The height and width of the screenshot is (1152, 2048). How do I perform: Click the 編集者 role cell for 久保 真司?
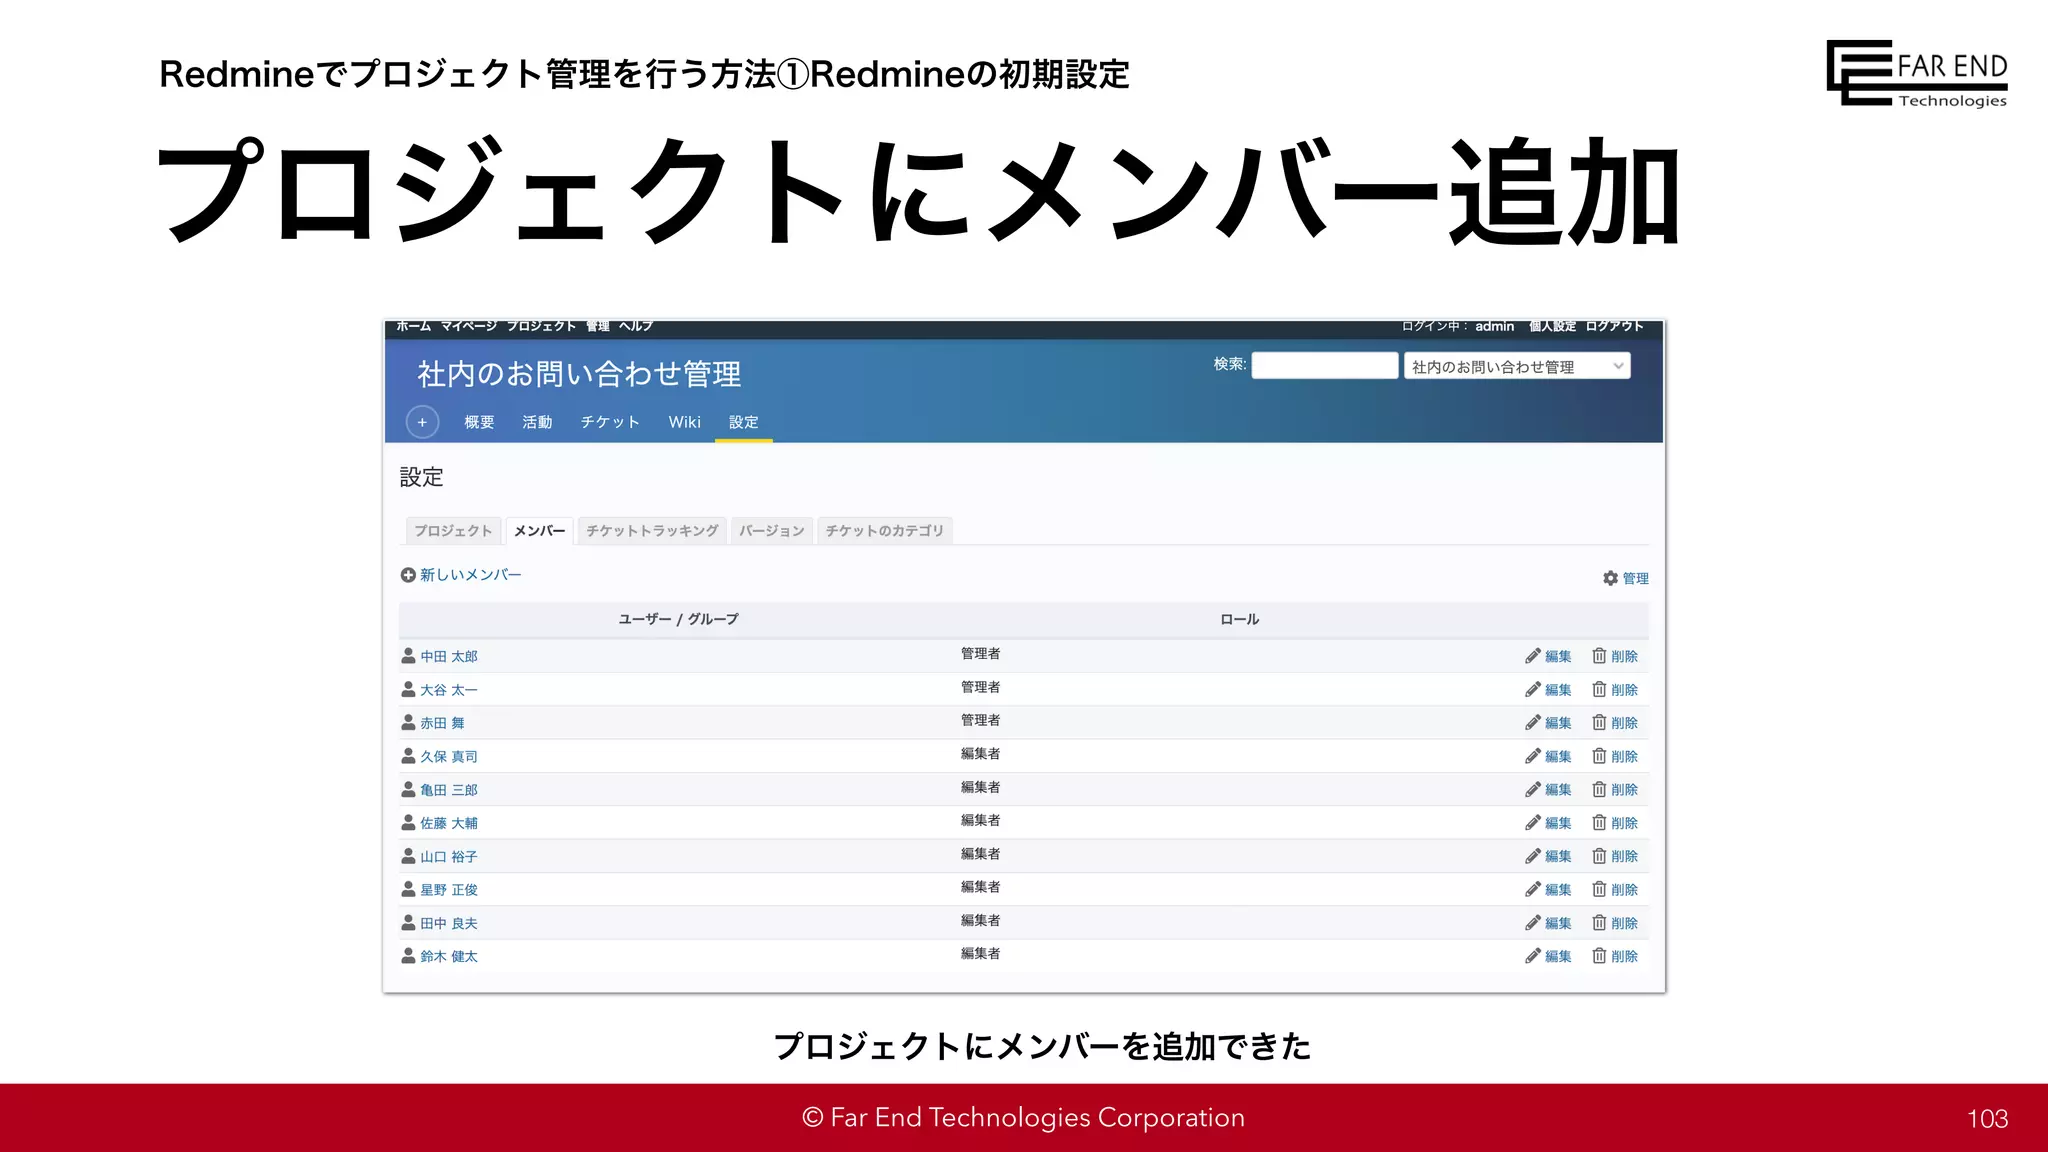[980, 753]
